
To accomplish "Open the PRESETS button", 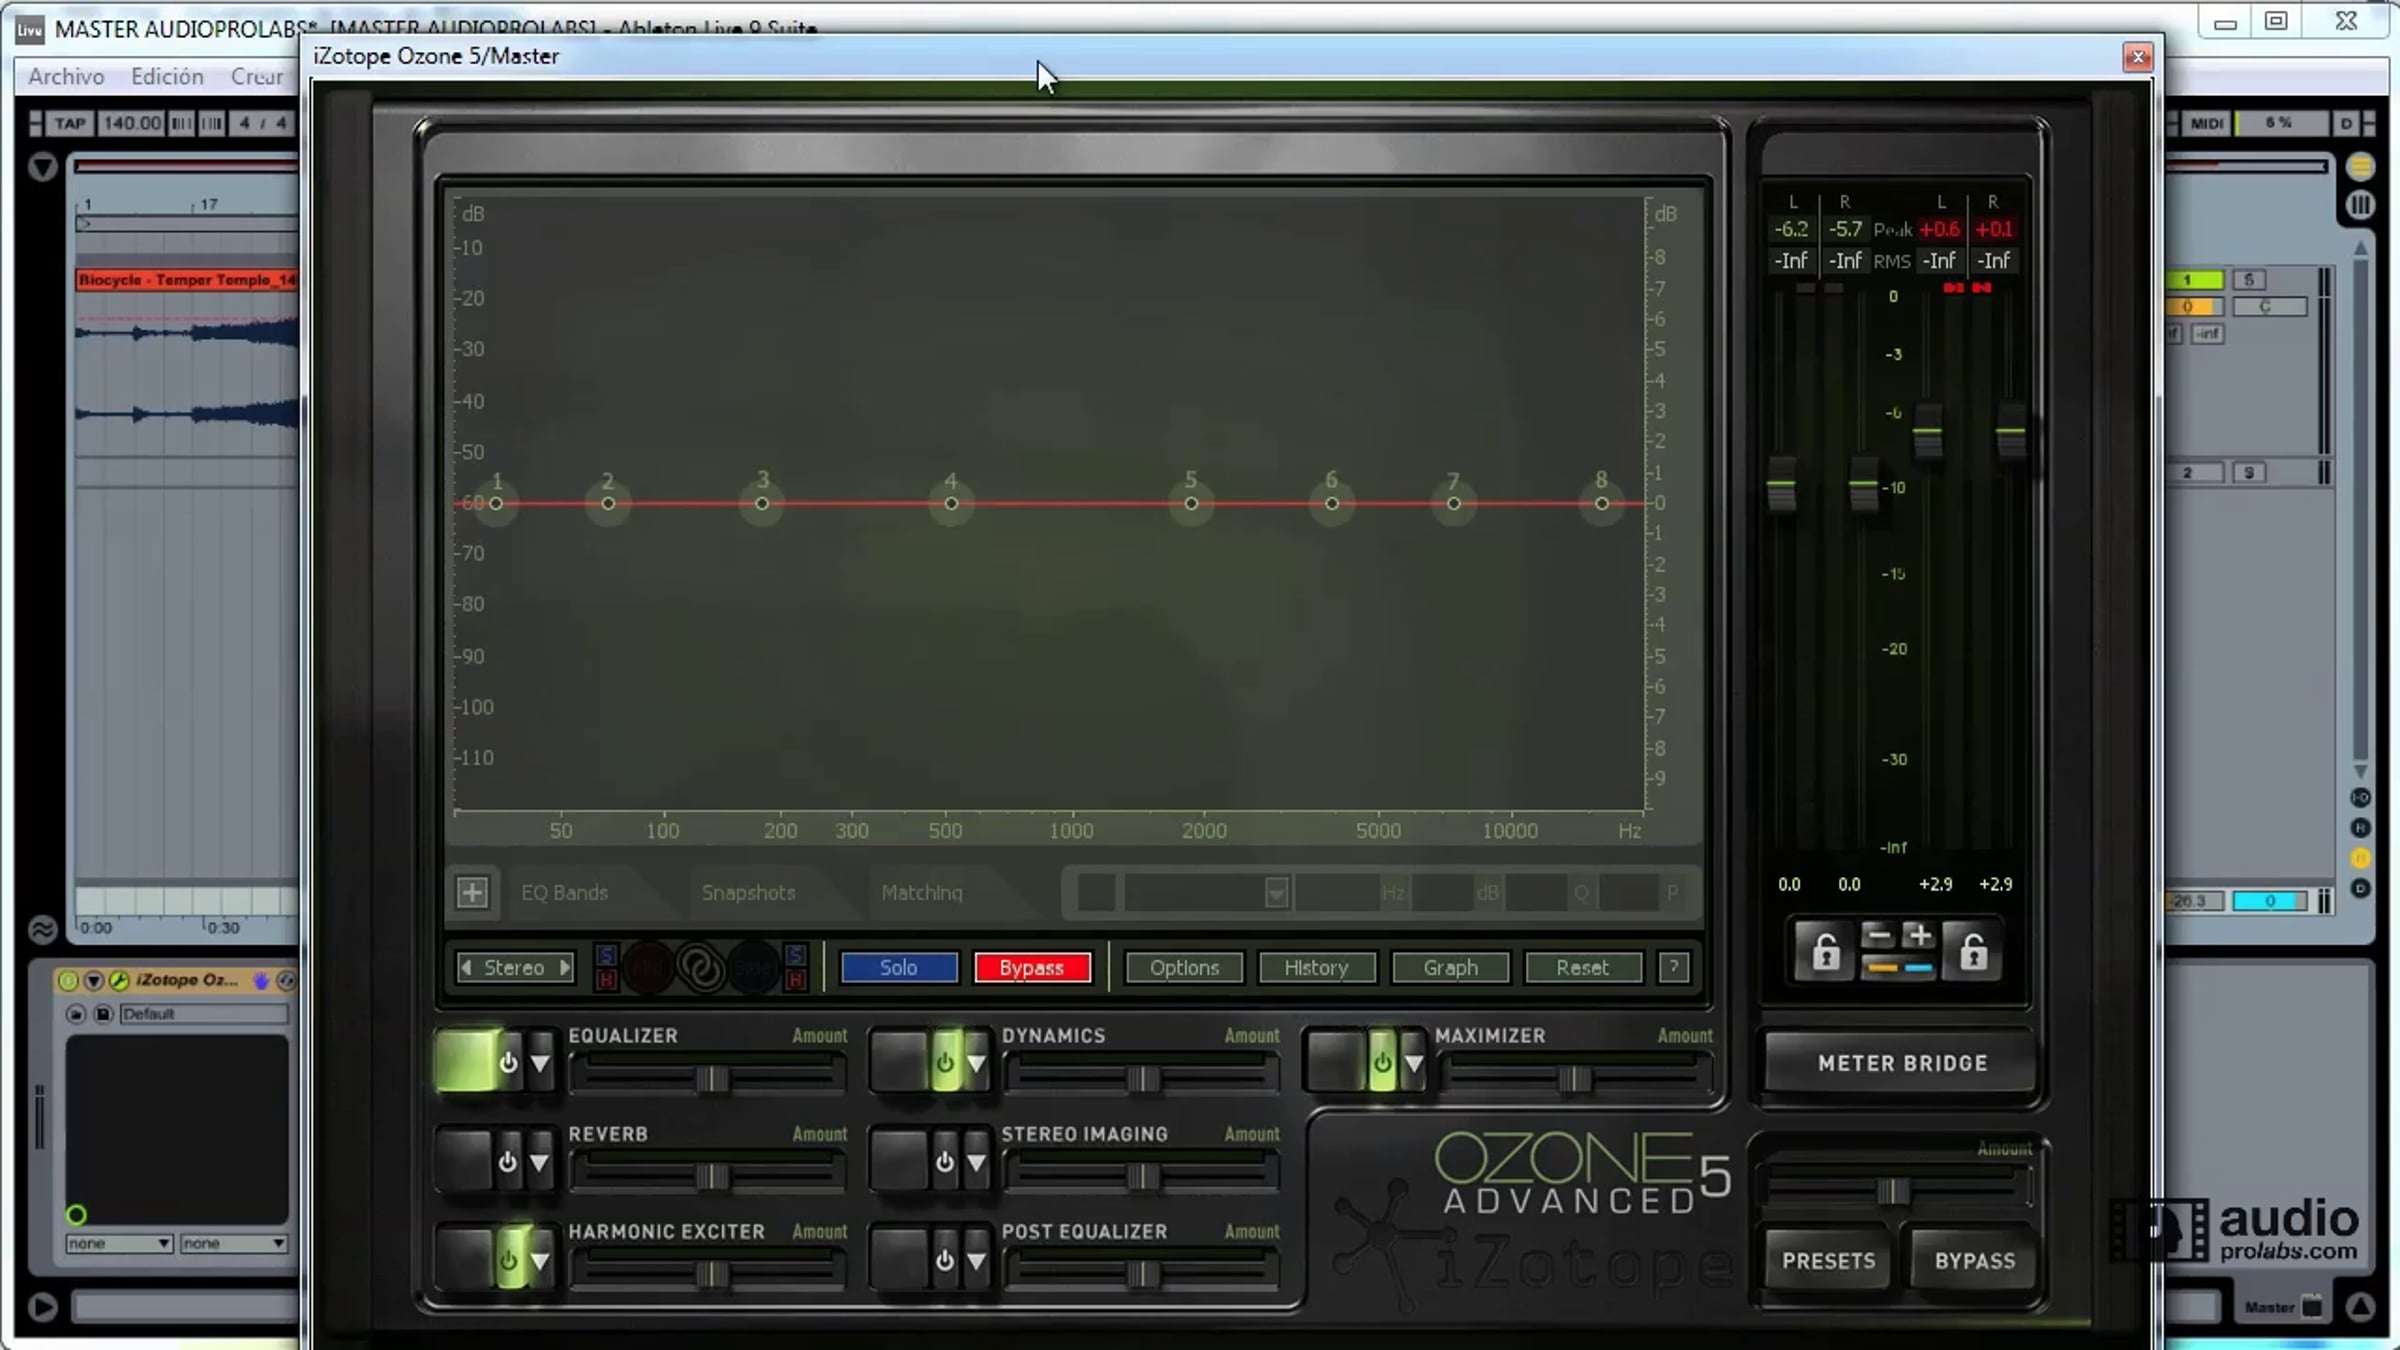I will click(1827, 1261).
